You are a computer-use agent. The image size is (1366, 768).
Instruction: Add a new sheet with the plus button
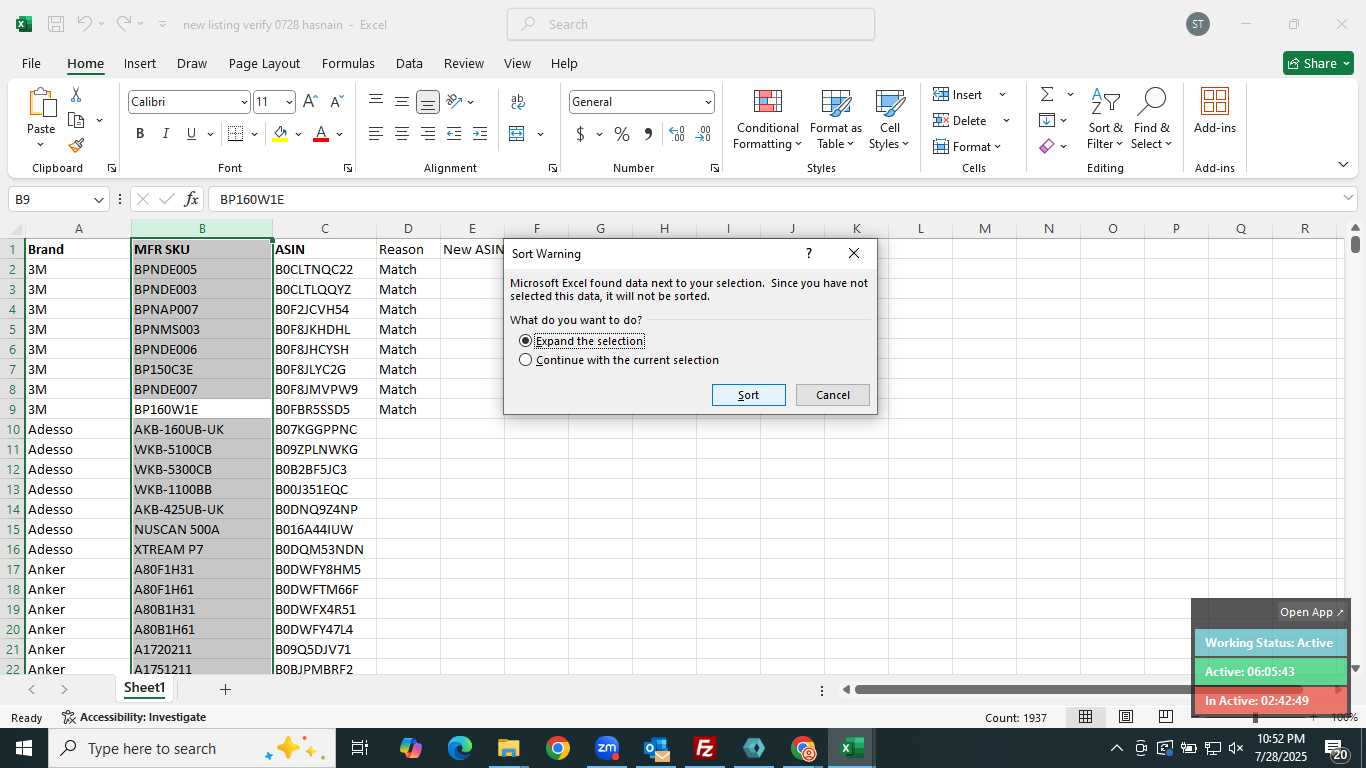pyautogui.click(x=225, y=689)
